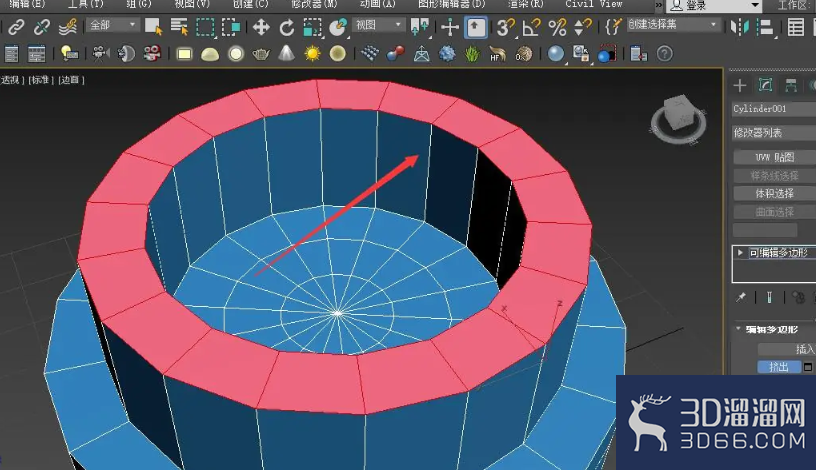Toggle Angle Snap button

coord(531,27)
